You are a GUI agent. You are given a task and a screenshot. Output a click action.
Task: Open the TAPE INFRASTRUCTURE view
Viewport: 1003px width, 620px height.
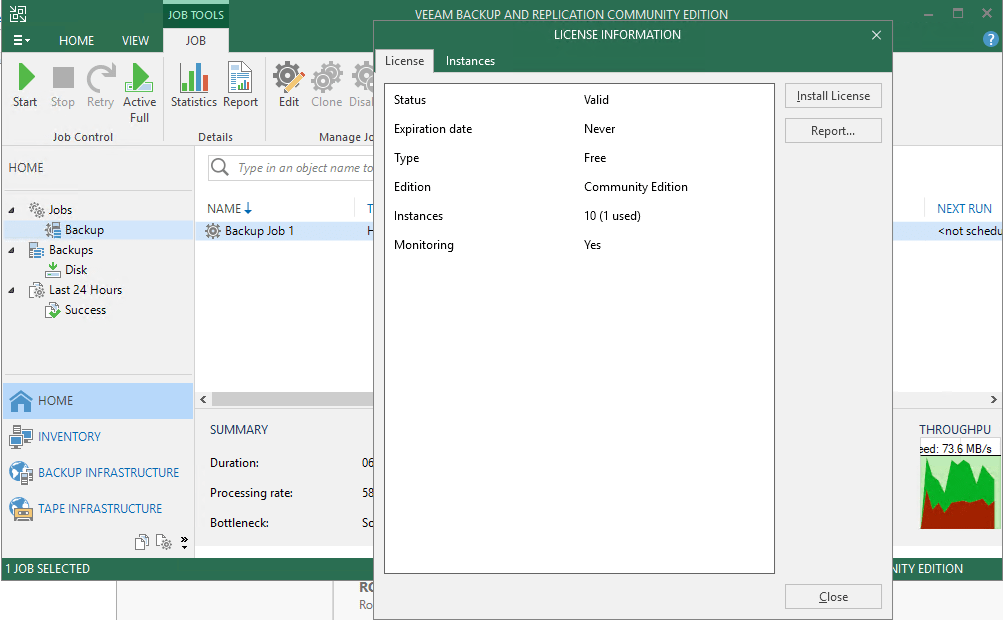point(100,509)
